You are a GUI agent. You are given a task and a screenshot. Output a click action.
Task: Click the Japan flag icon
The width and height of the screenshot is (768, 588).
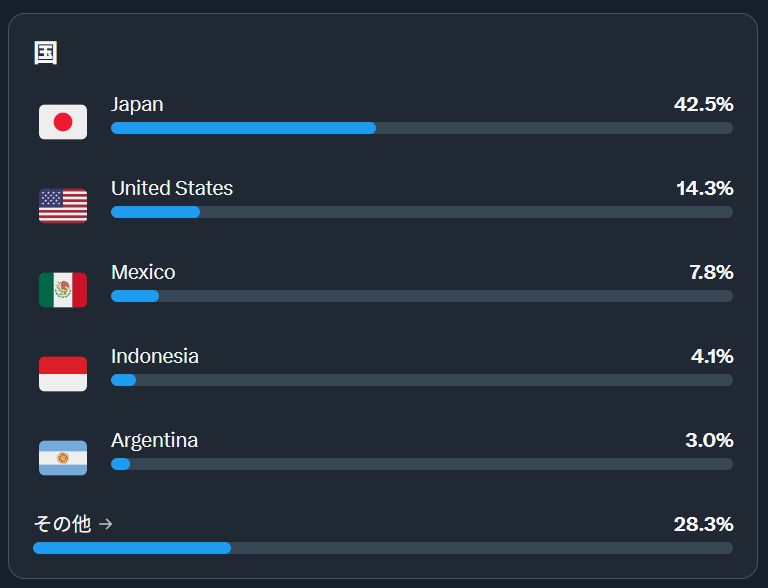pos(63,122)
